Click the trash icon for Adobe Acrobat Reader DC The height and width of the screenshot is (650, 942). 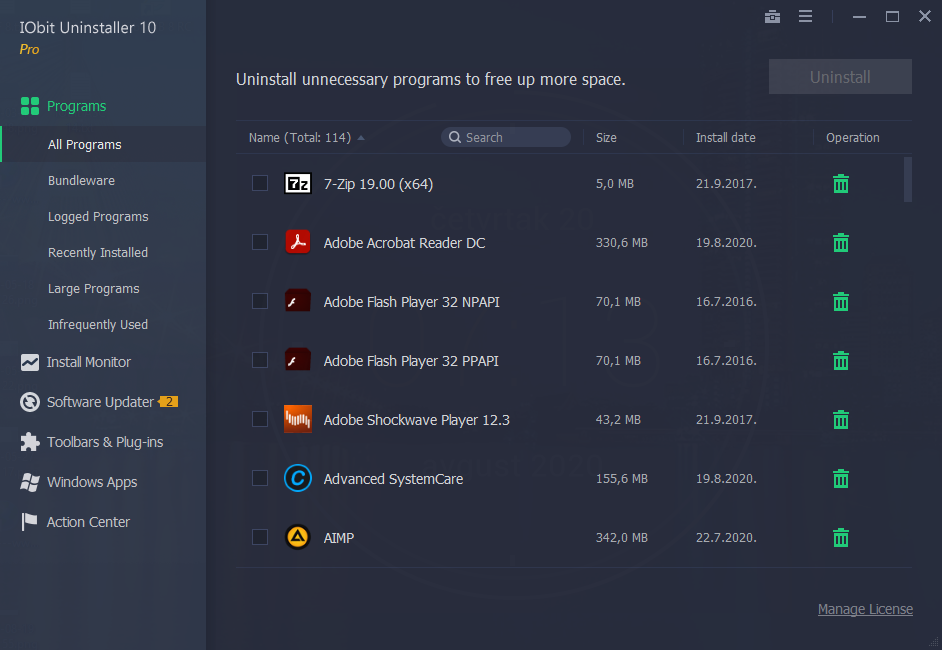[x=840, y=243]
